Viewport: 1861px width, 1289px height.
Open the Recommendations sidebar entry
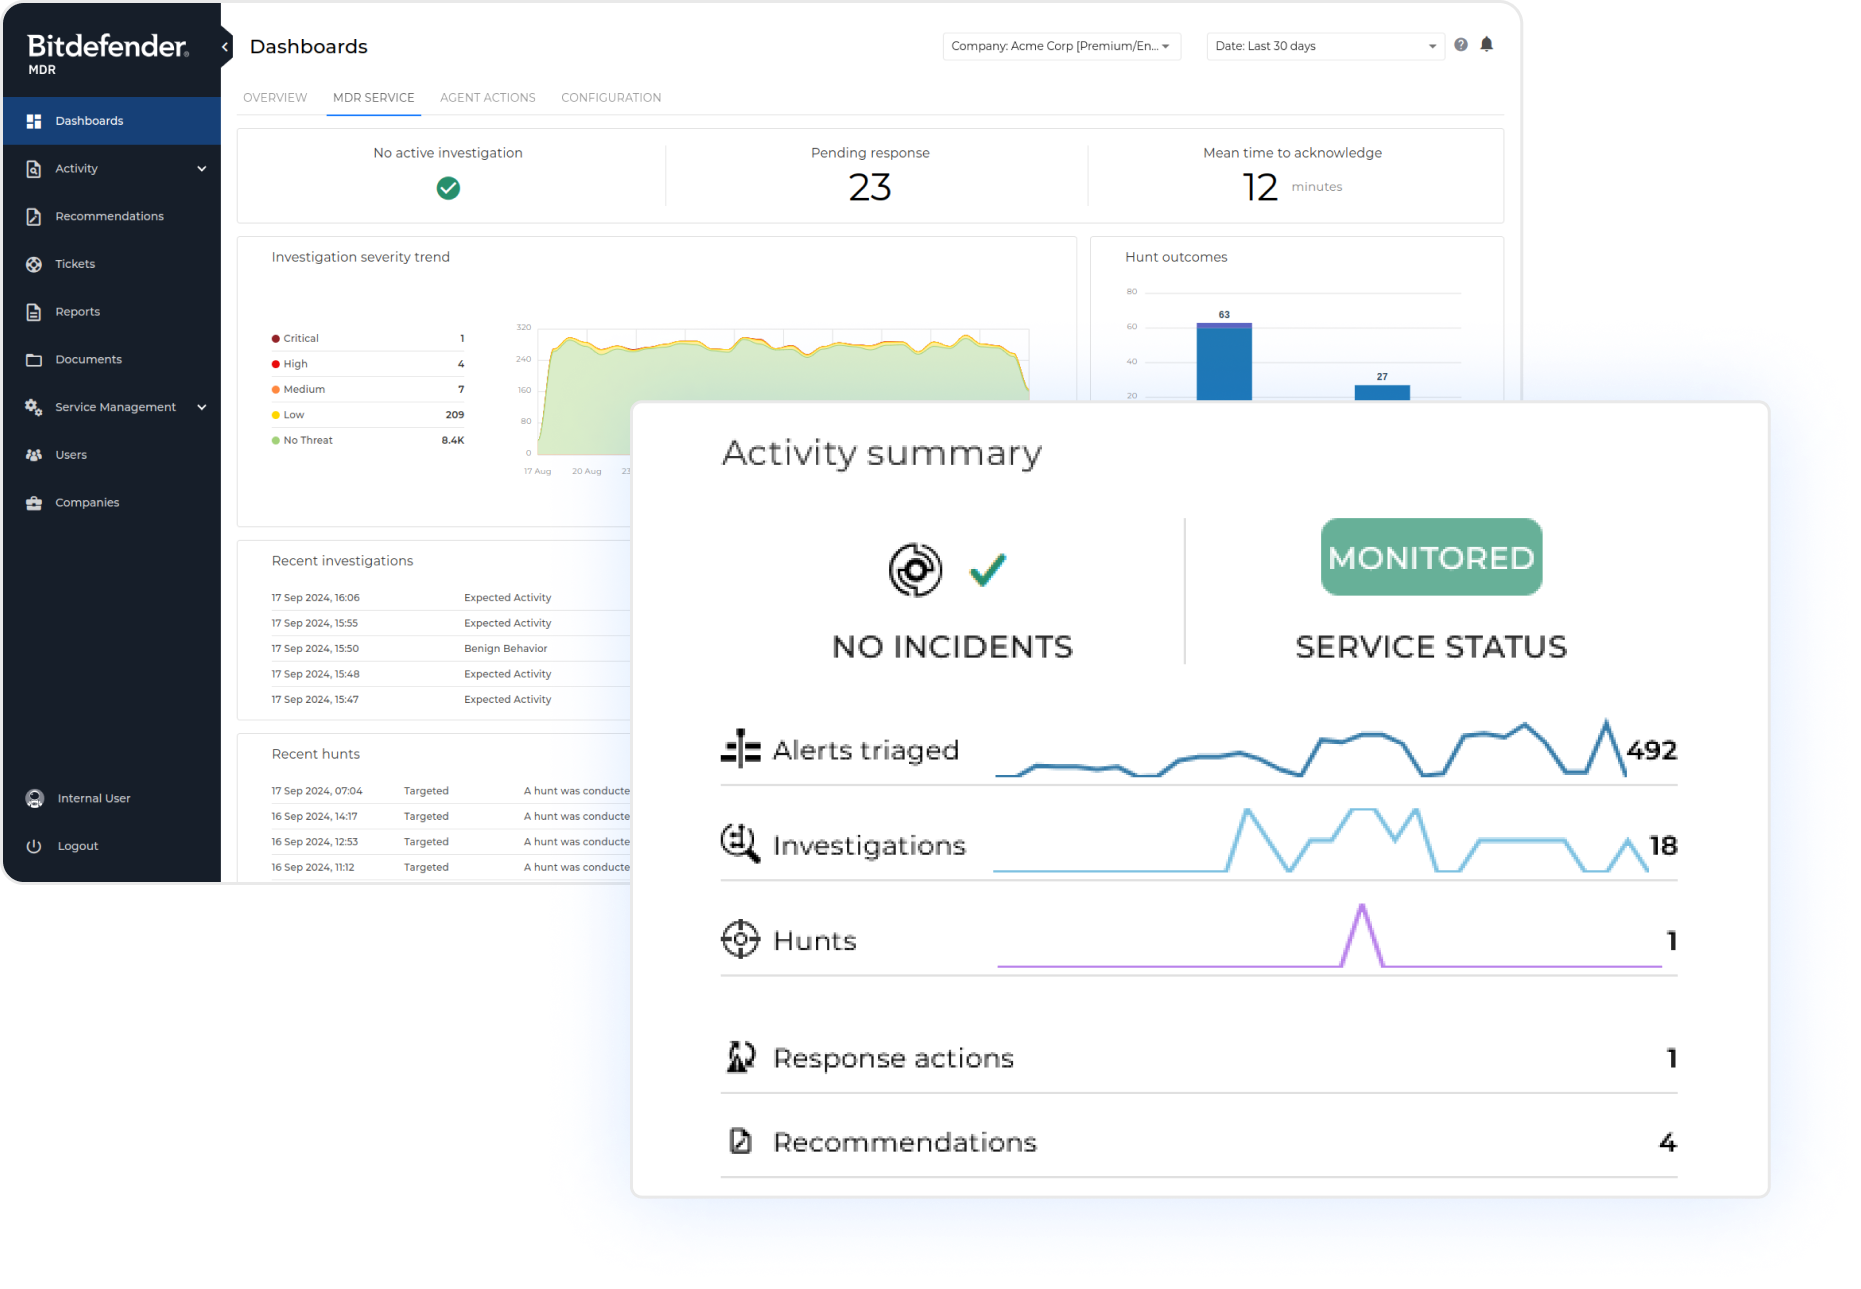click(x=110, y=216)
